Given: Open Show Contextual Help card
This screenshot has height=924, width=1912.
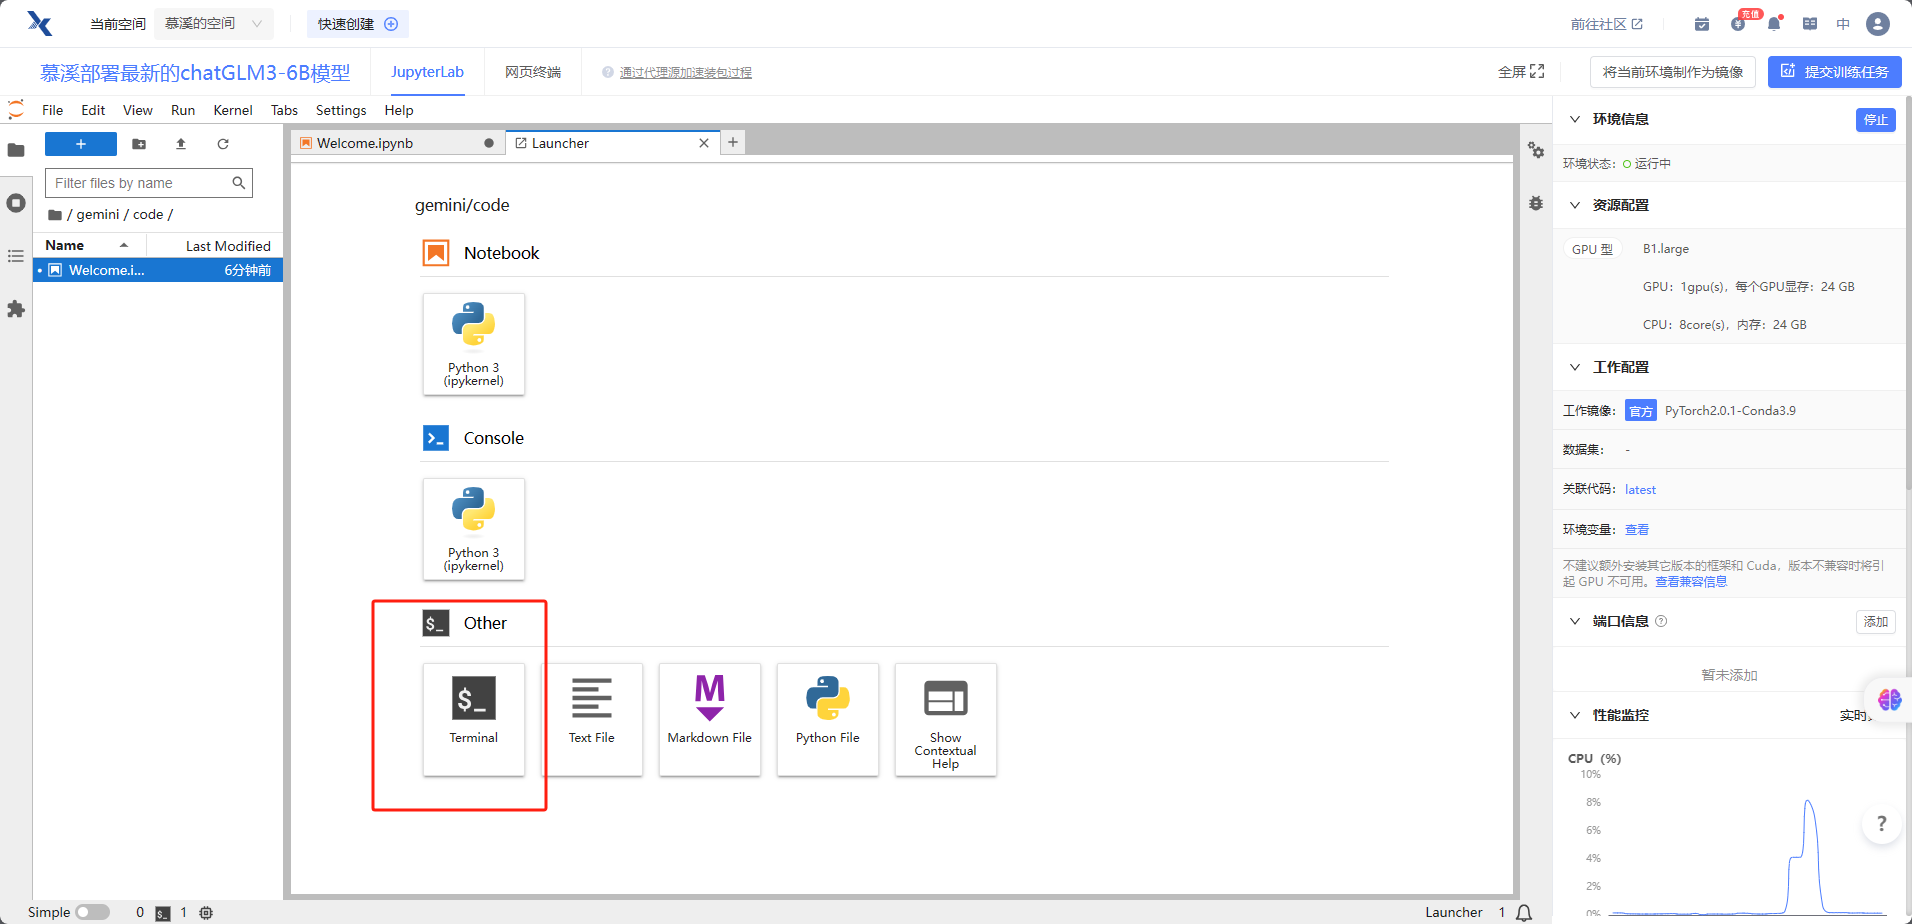Looking at the screenshot, I should pos(945,719).
